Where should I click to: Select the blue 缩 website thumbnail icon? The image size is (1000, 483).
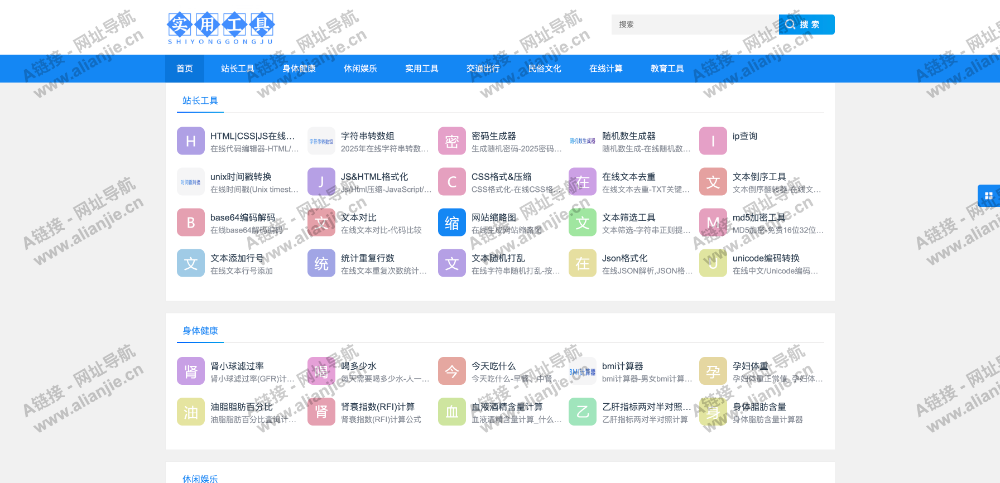click(451, 222)
